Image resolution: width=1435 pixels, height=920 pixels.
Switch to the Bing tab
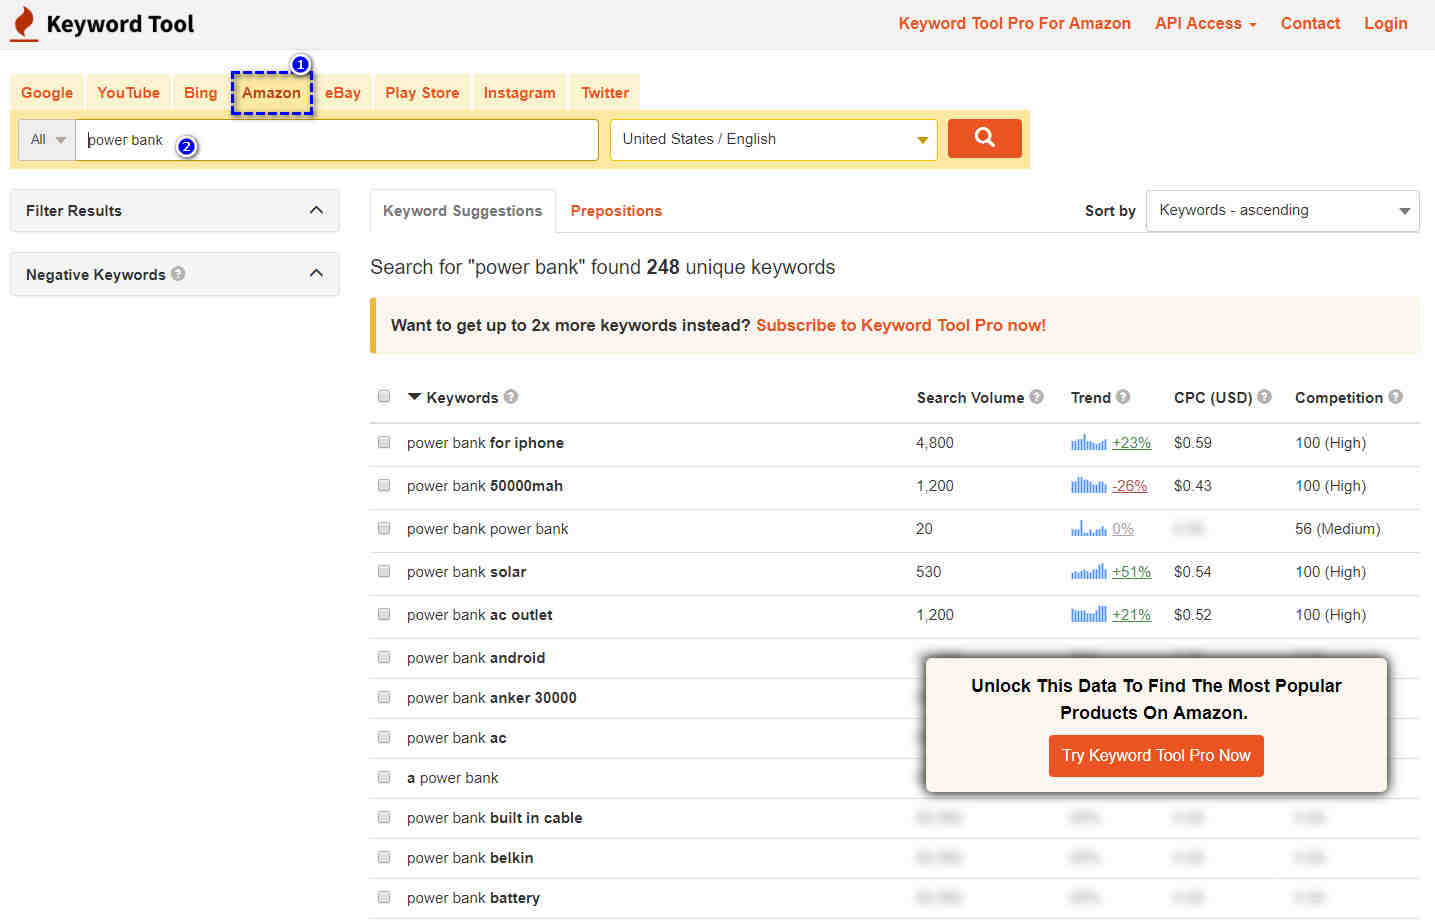[x=200, y=92]
